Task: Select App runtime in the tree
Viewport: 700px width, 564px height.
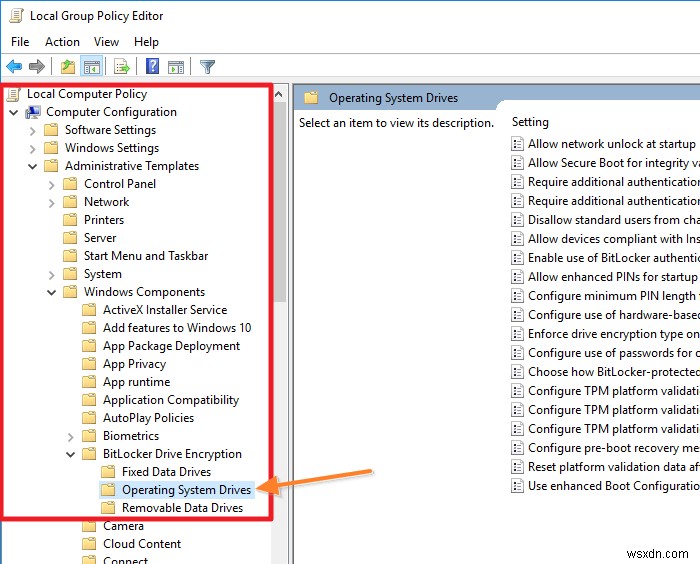Action: click(136, 382)
